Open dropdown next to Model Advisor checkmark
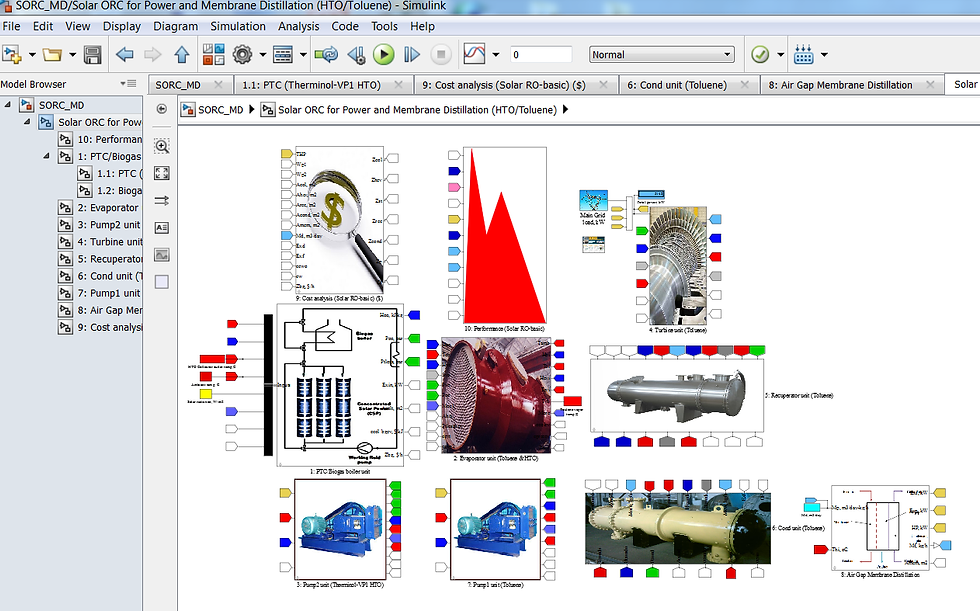The height and width of the screenshot is (611, 980). [780, 55]
